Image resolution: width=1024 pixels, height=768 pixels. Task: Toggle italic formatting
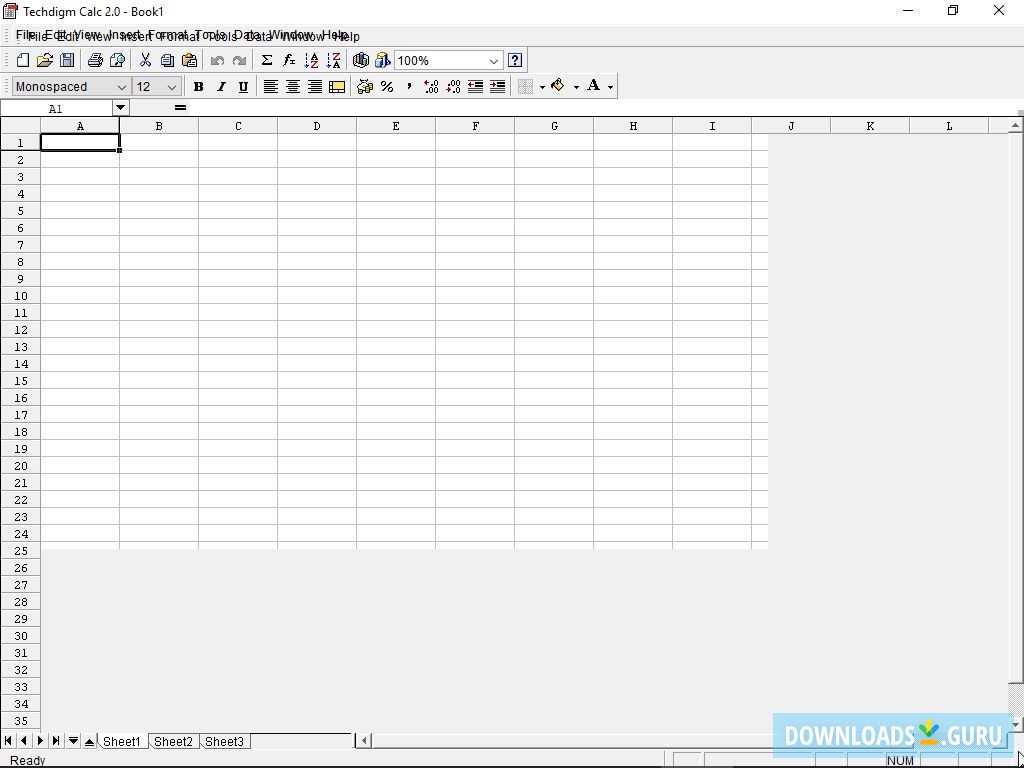(220, 87)
